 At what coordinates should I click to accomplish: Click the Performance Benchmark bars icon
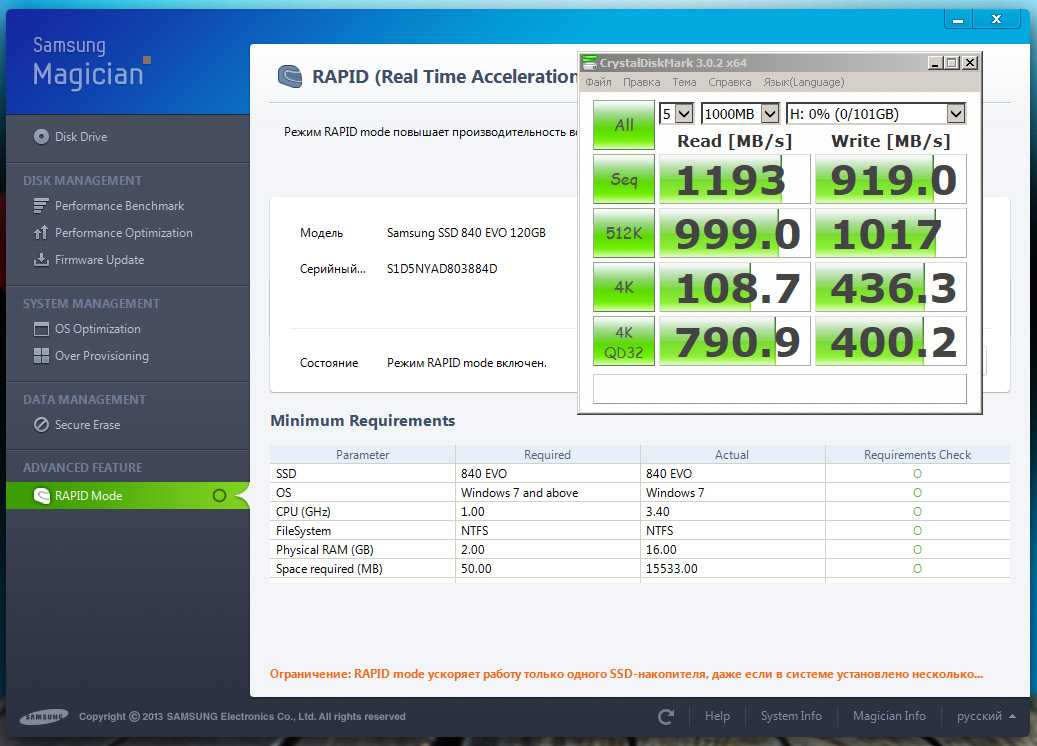pos(41,206)
